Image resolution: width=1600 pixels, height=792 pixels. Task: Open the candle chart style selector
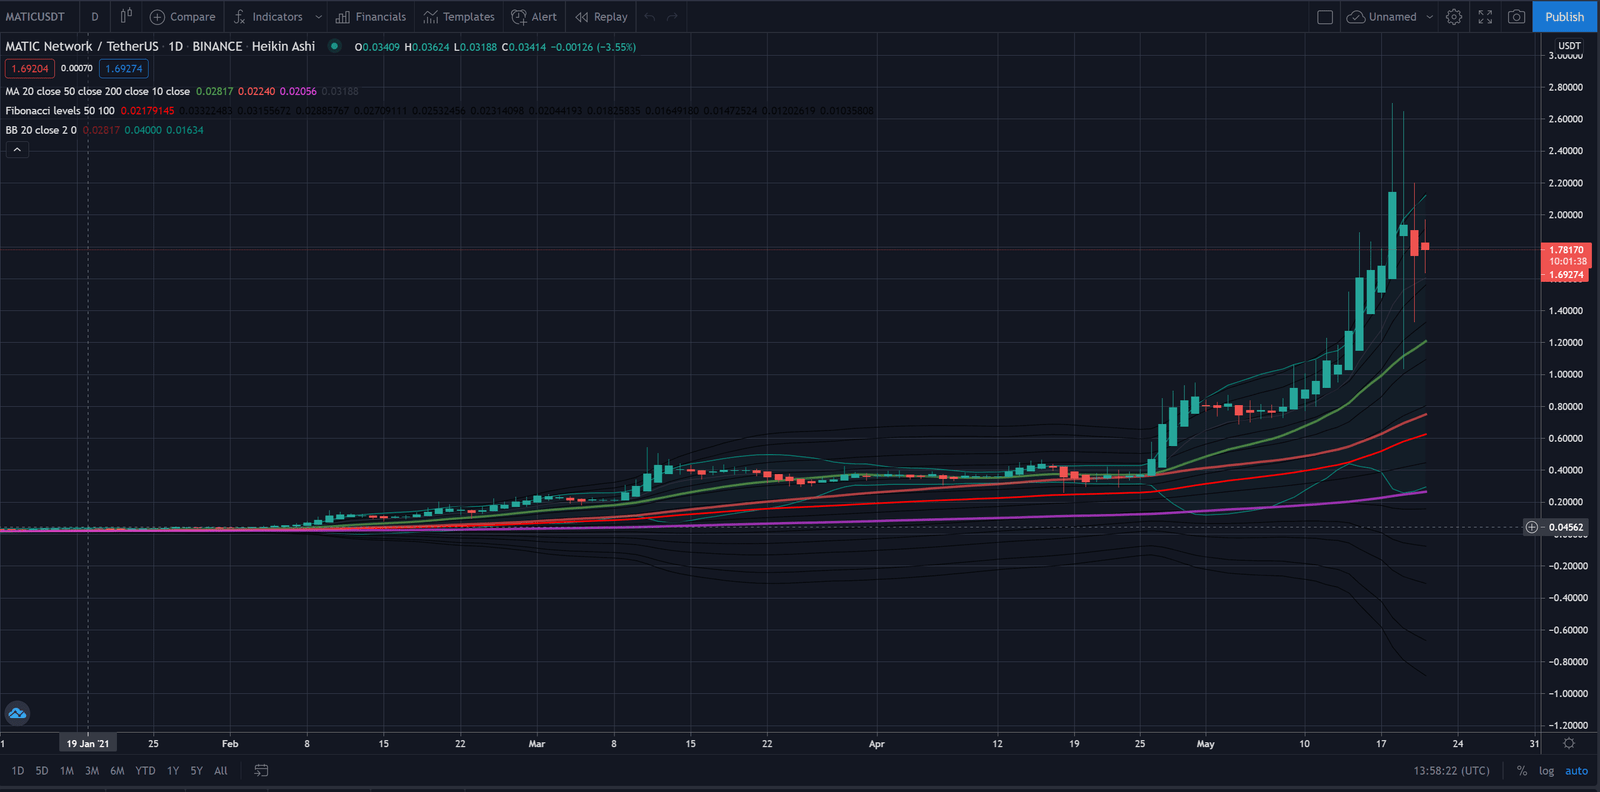(x=126, y=17)
